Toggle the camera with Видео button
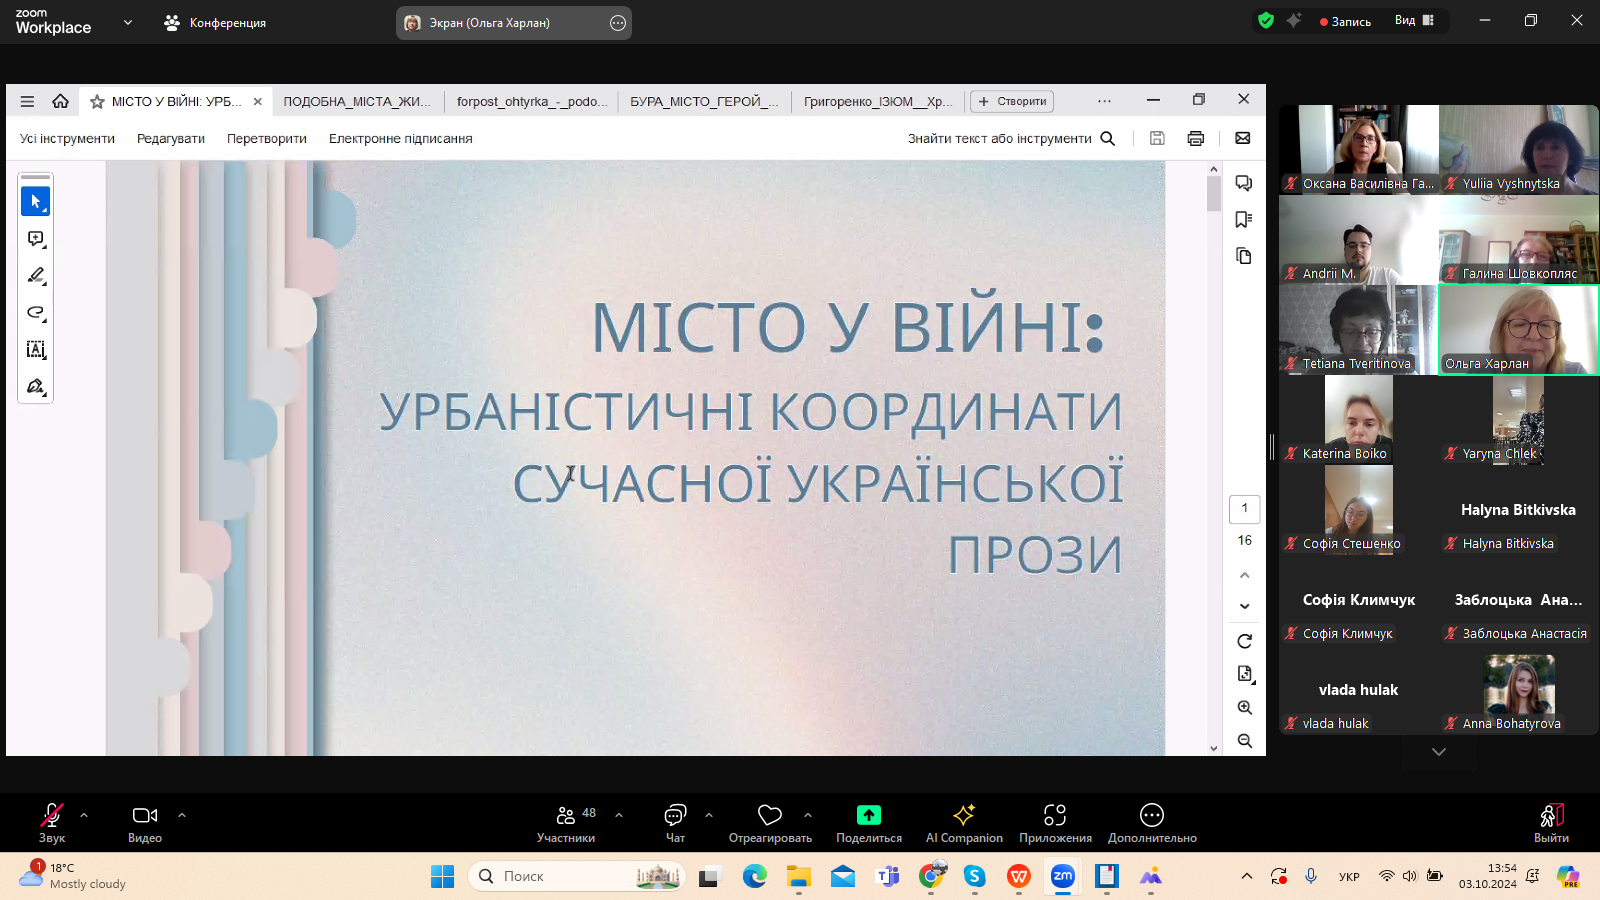This screenshot has height=900, width=1600. [144, 823]
